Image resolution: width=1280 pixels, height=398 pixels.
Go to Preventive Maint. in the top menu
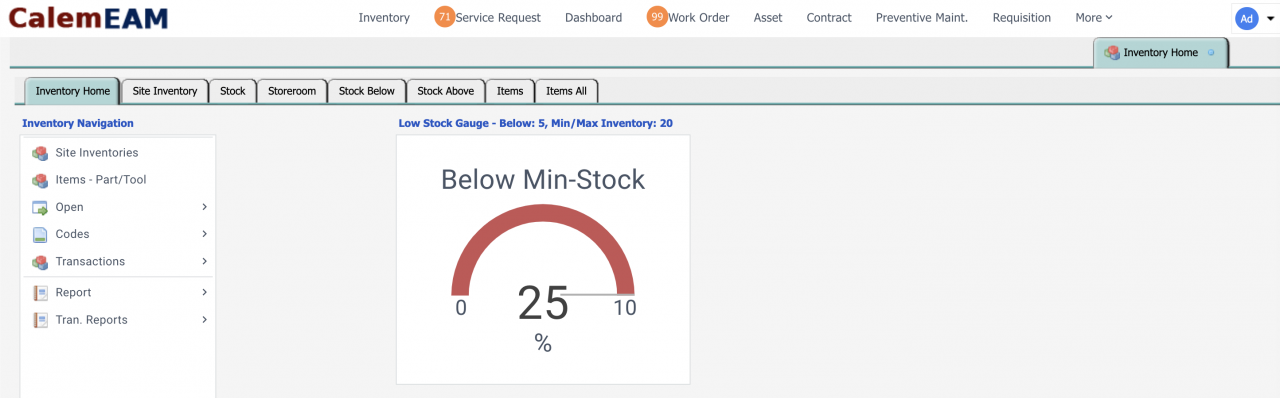point(922,17)
